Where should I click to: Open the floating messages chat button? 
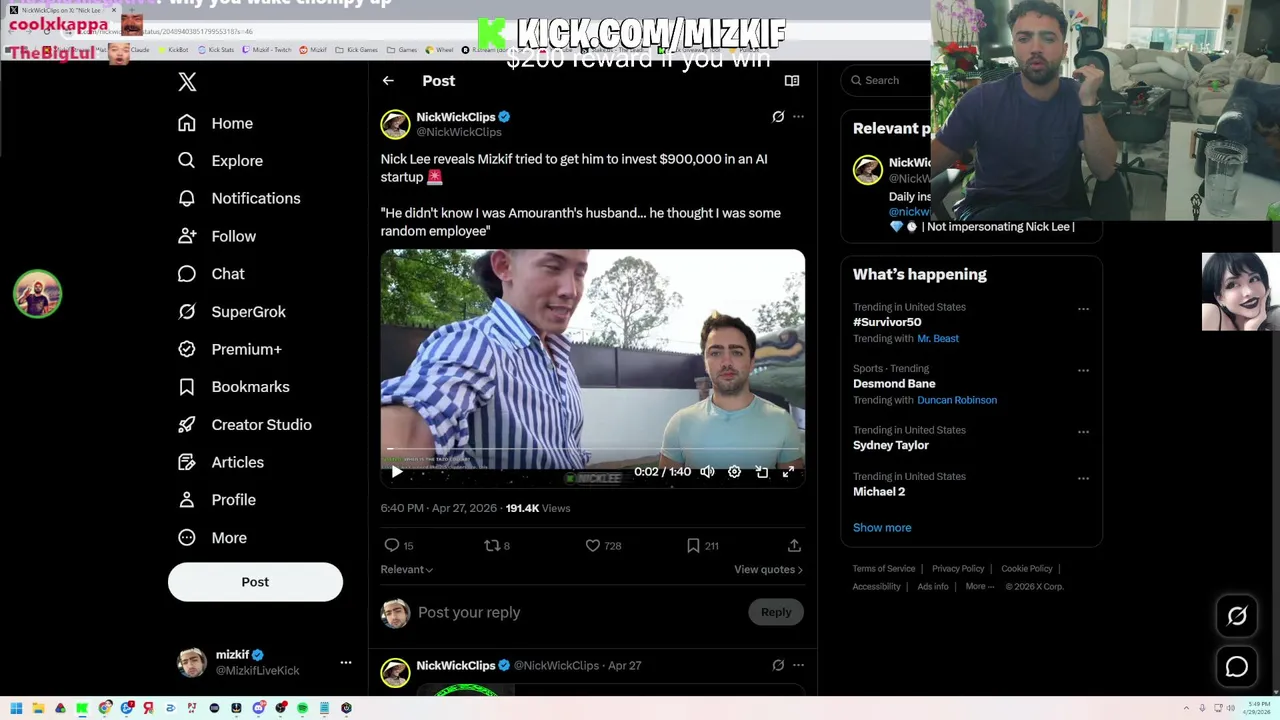1237,667
